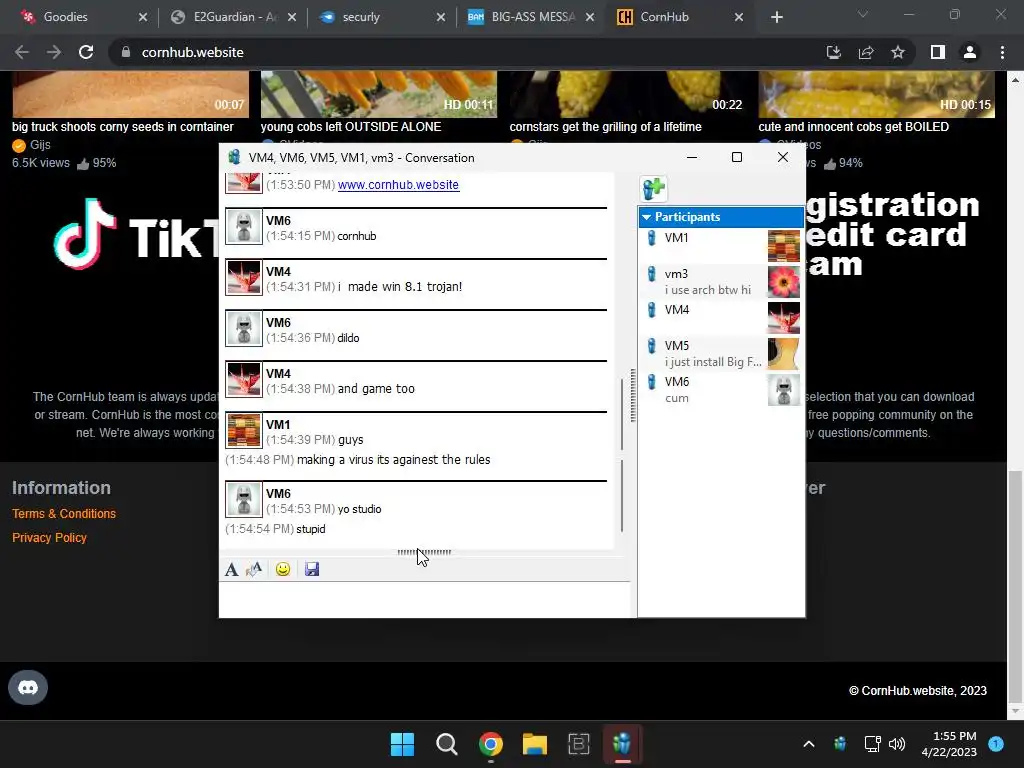The width and height of the screenshot is (1024, 768).
Task: Open 'young cobs left OUTSIDE ALONE' video title
Action: click(x=351, y=127)
